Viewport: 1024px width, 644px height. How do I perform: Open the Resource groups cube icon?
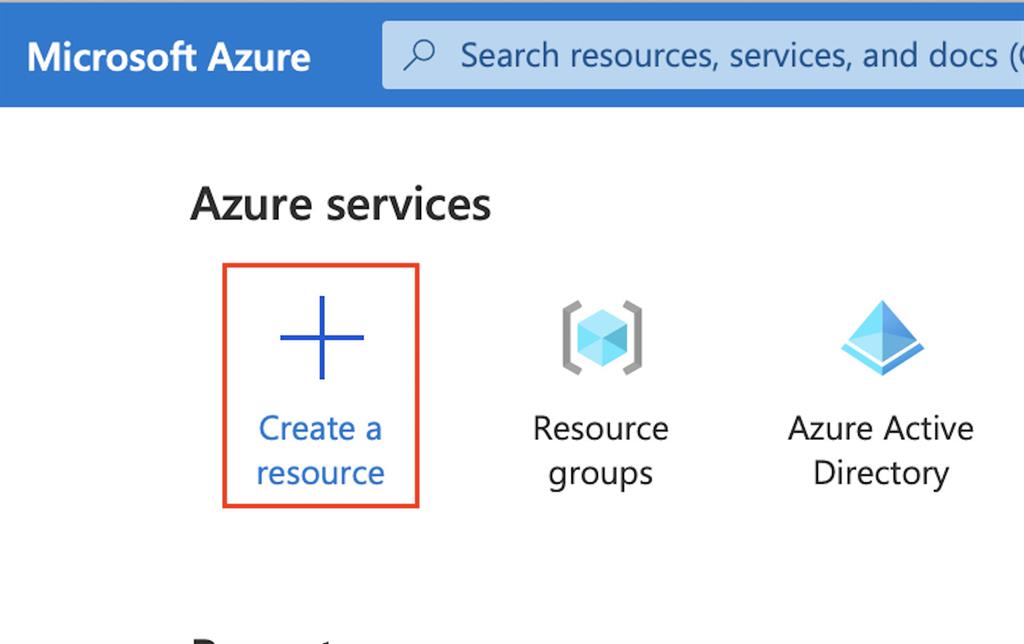(602, 338)
